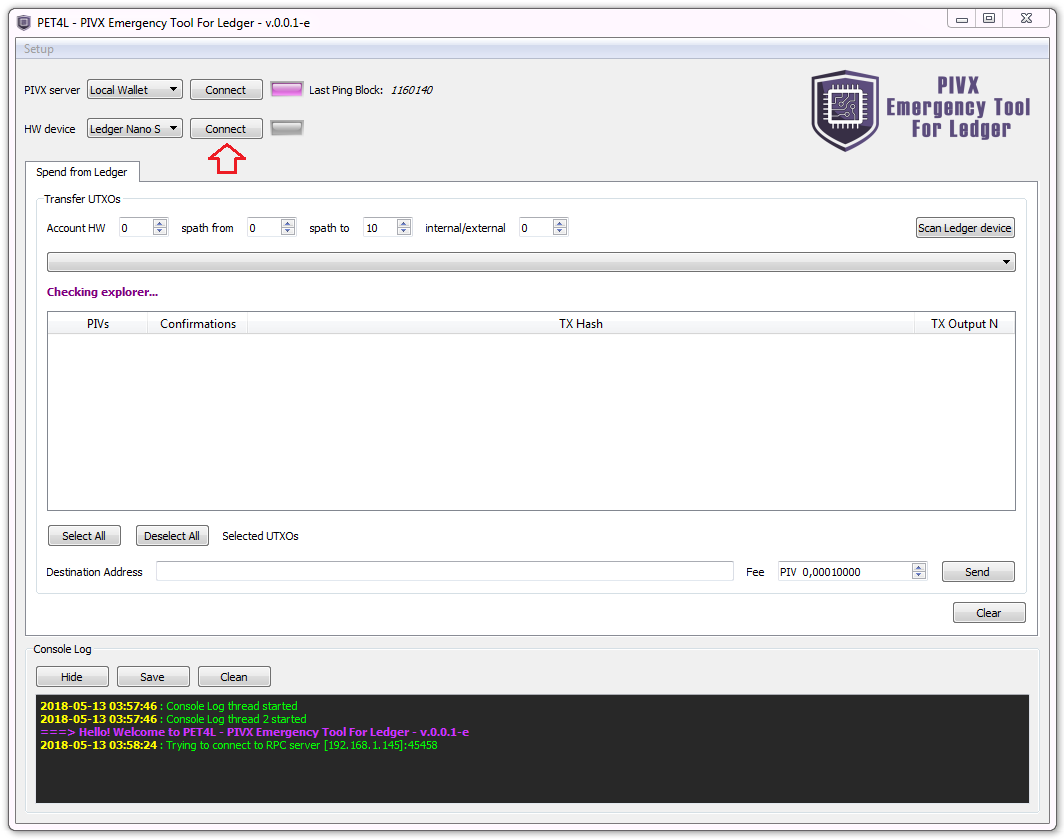This screenshot has width=1064, height=840.
Task: Click the Destination Address input field
Action: pos(445,571)
